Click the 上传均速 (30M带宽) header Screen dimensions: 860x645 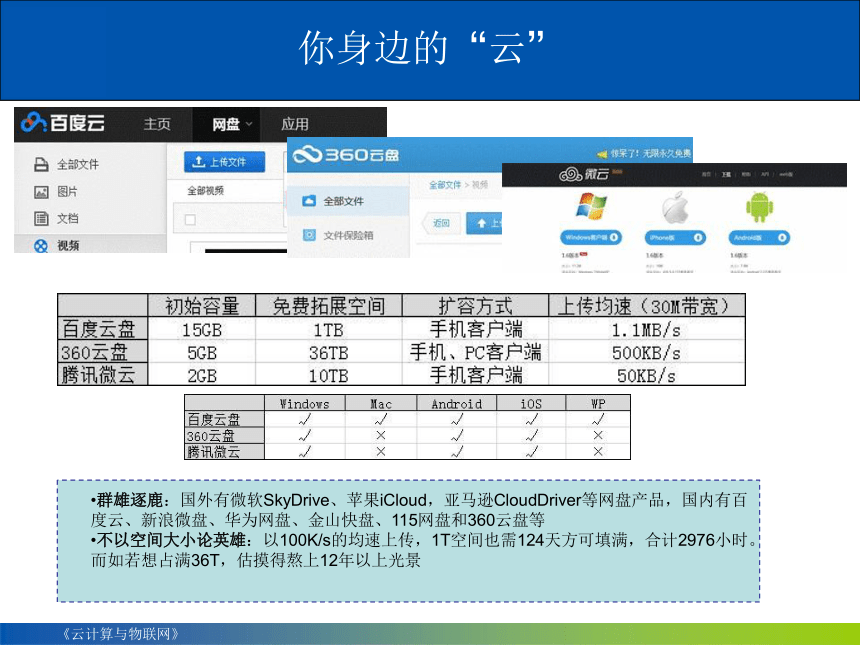647,305
